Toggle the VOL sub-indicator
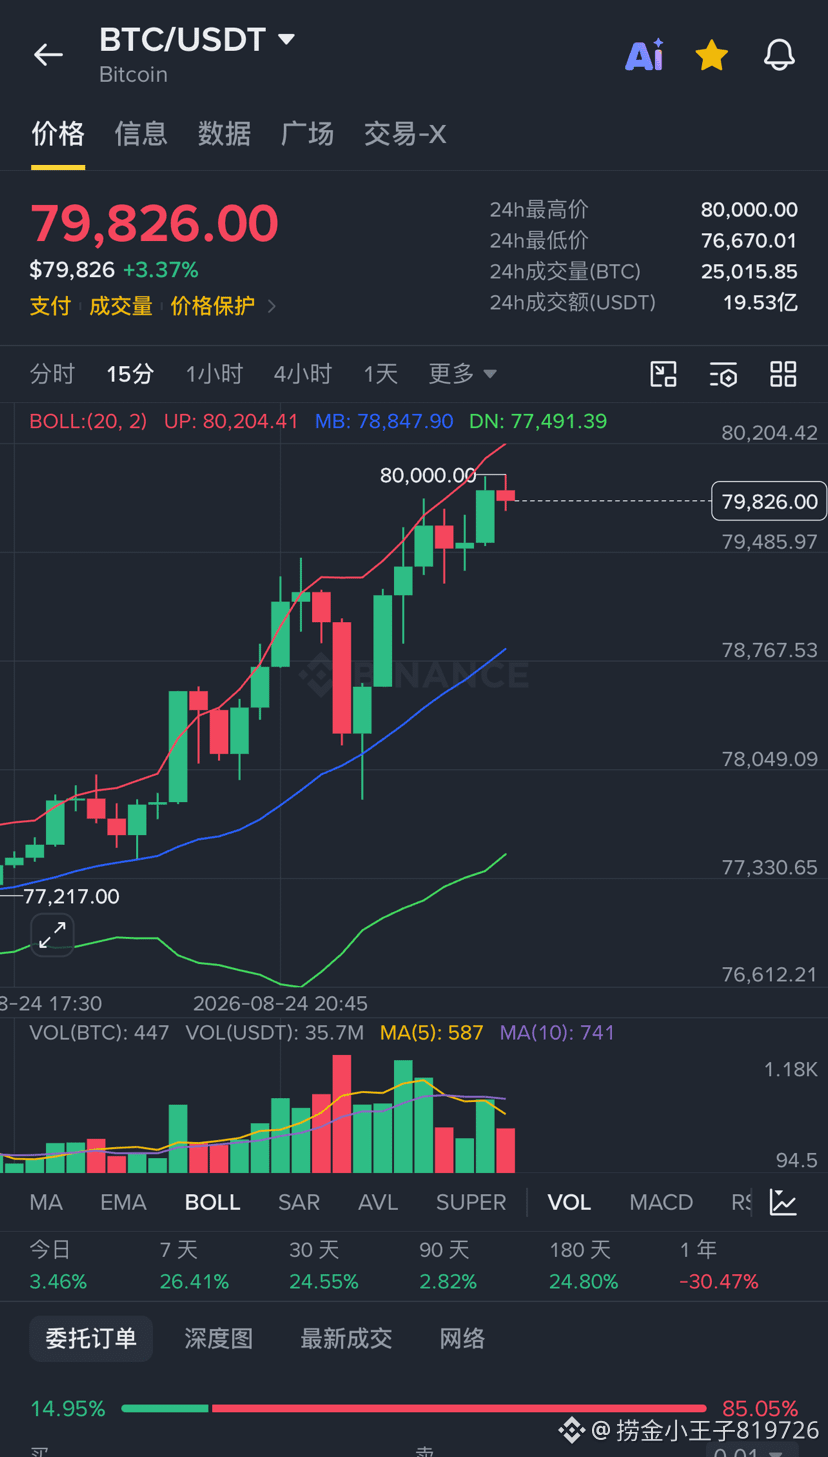The width and height of the screenshot is (828, 1457). pos(569,1202)
